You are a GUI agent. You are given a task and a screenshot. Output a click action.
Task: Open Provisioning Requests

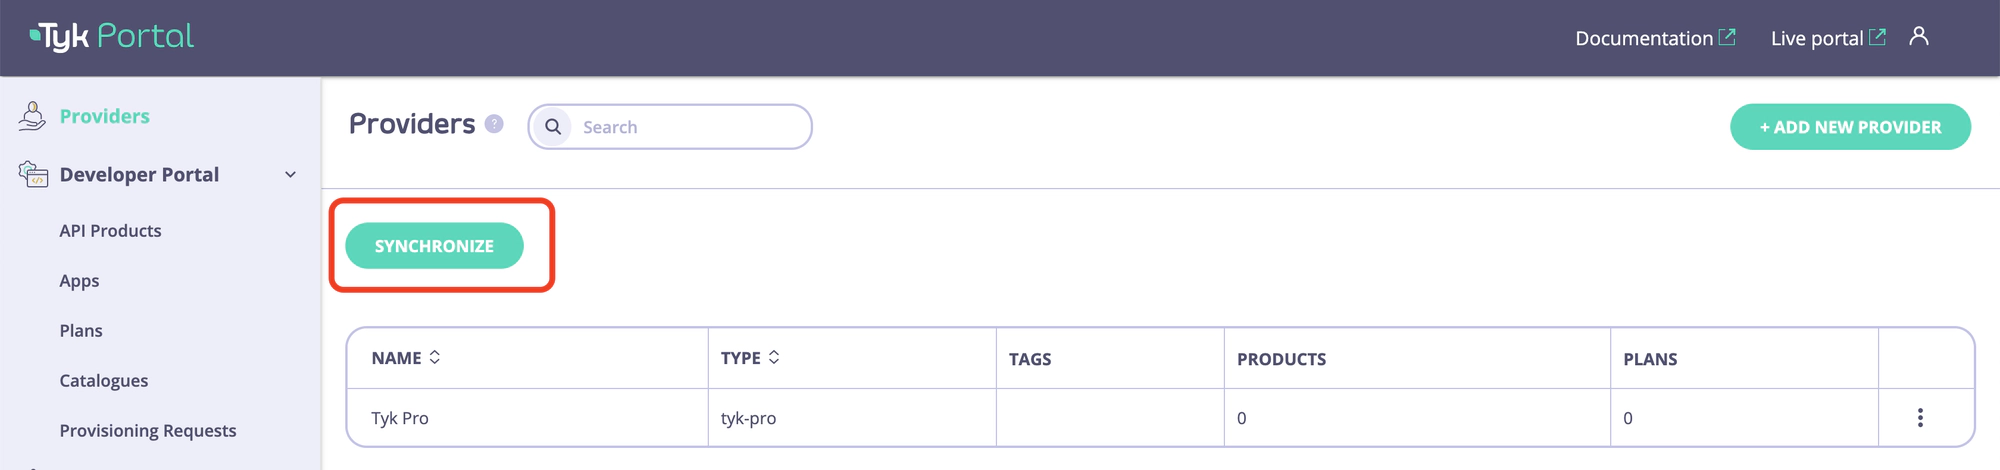tap(148, 431)
